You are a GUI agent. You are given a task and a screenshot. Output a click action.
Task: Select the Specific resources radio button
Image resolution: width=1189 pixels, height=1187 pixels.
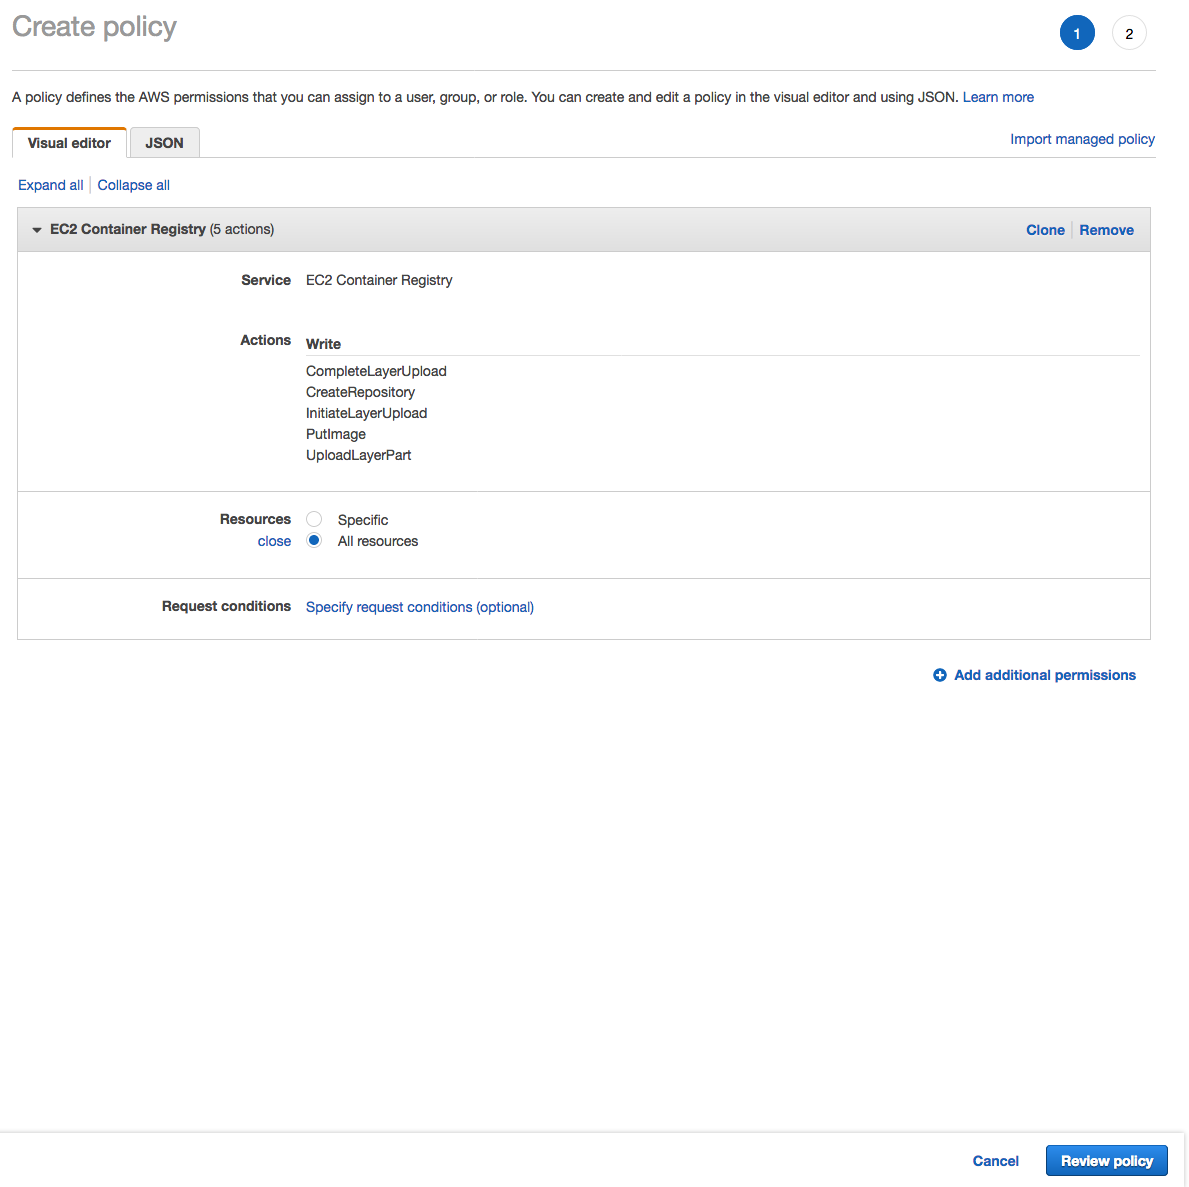pyautogui.click(x=314, y=520)
